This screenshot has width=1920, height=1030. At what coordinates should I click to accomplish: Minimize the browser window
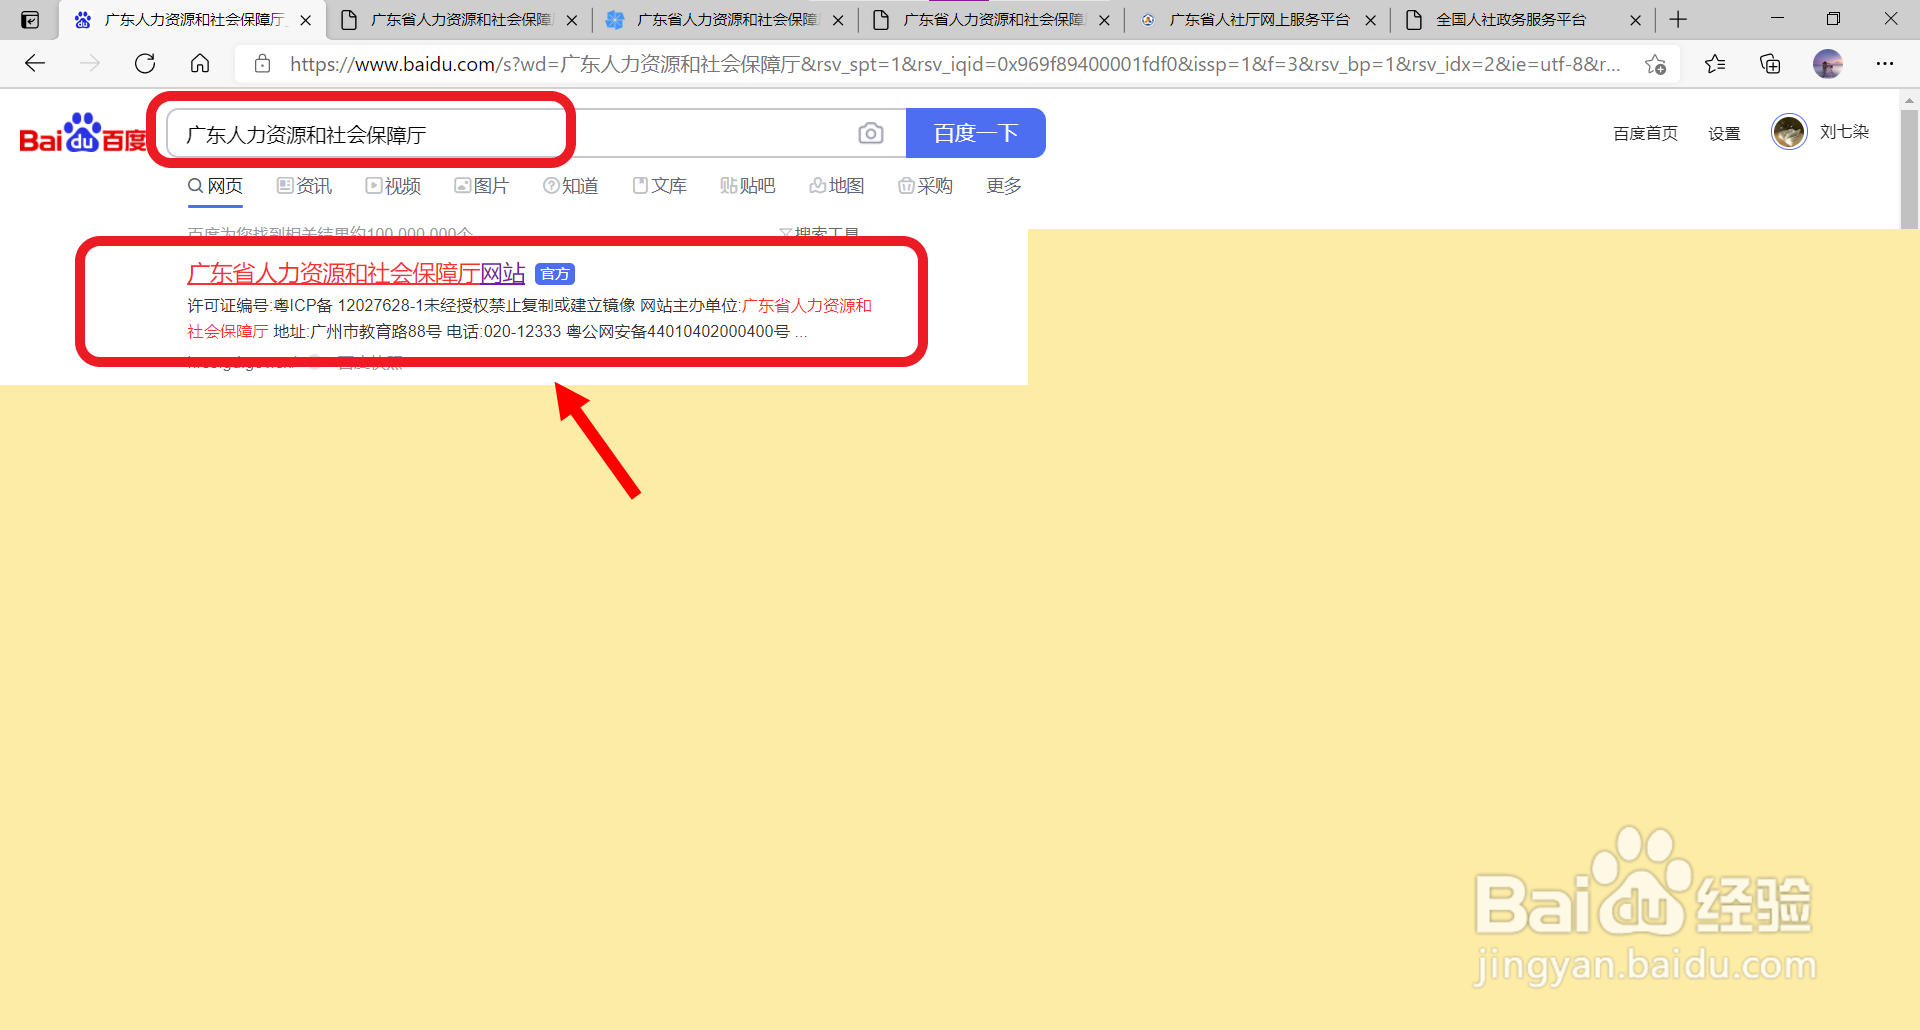[x=1777, y=19]
